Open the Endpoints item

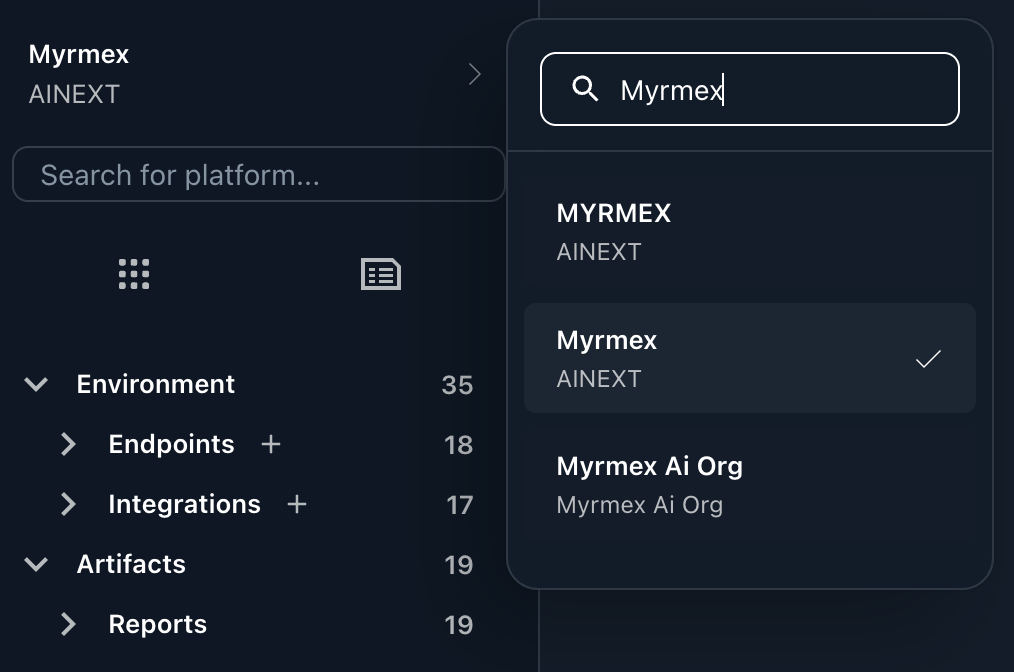171,444
